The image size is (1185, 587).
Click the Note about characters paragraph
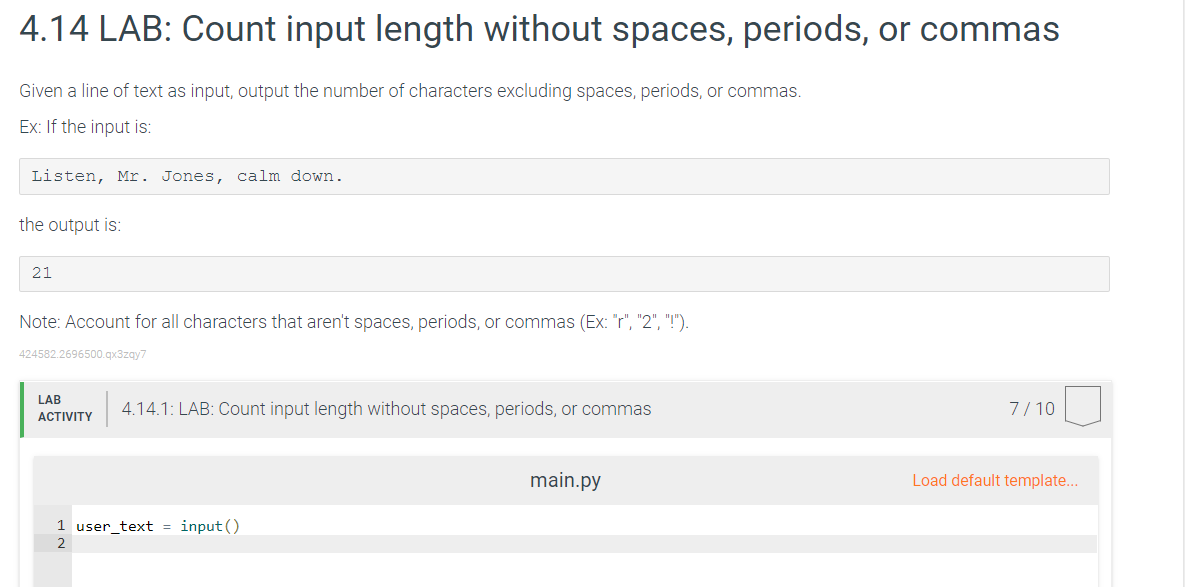tap(354, 322)
